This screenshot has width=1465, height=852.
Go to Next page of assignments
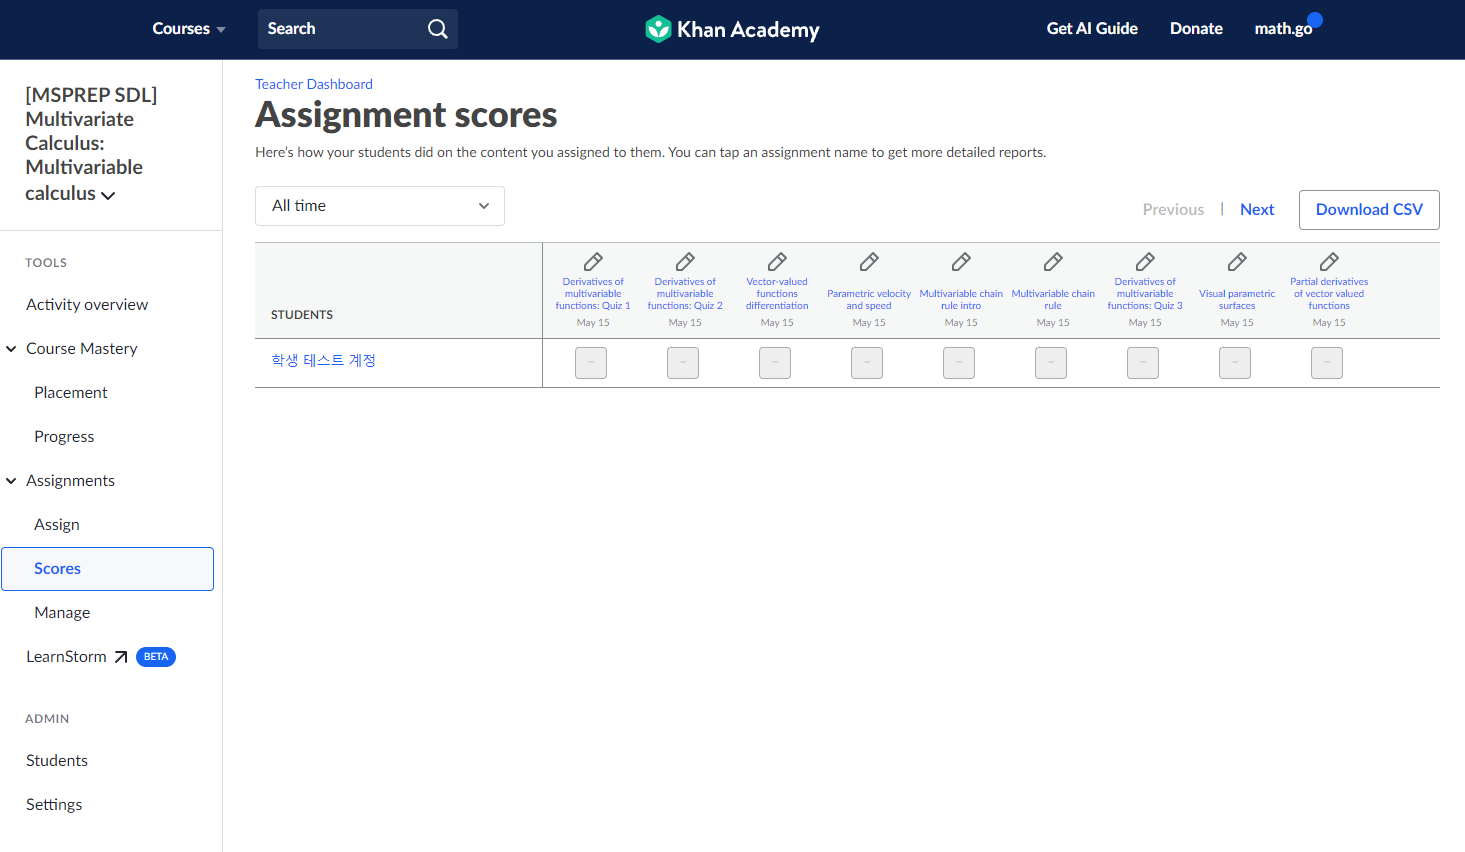pos(1257,210)
